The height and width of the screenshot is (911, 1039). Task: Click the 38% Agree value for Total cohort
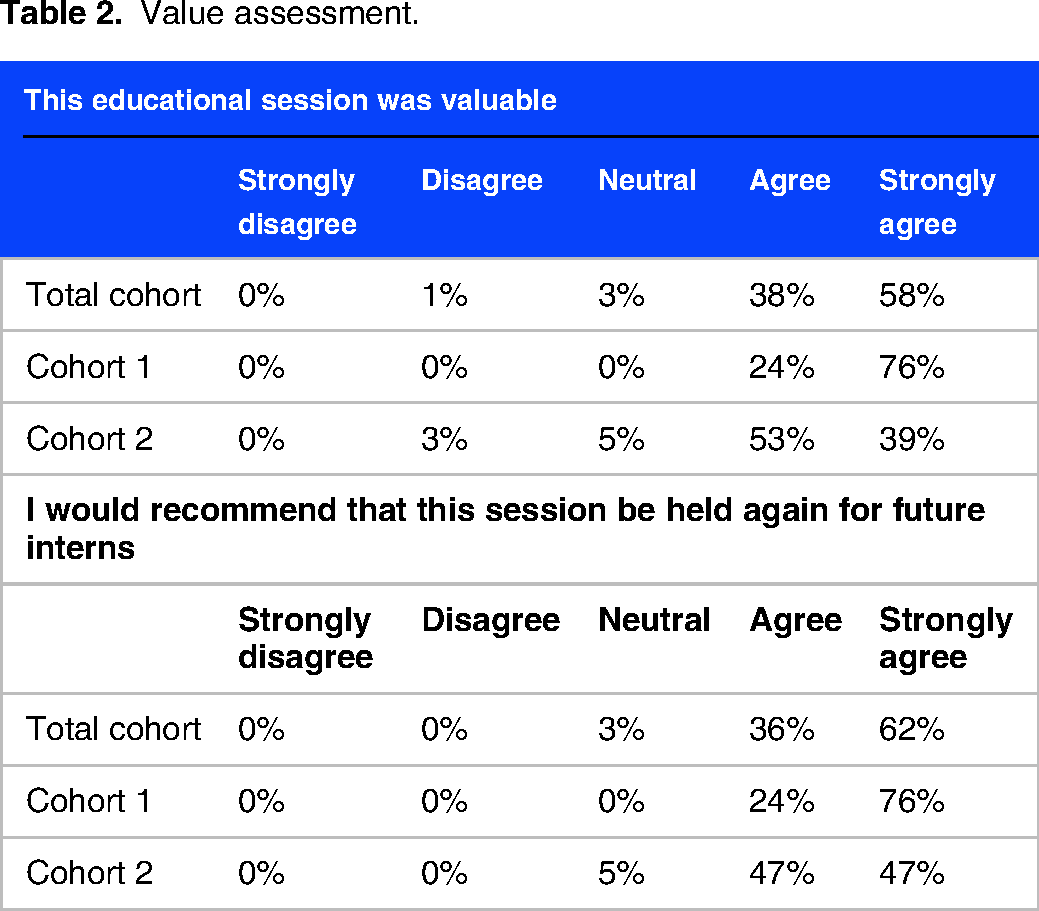(x=782, y=295)
